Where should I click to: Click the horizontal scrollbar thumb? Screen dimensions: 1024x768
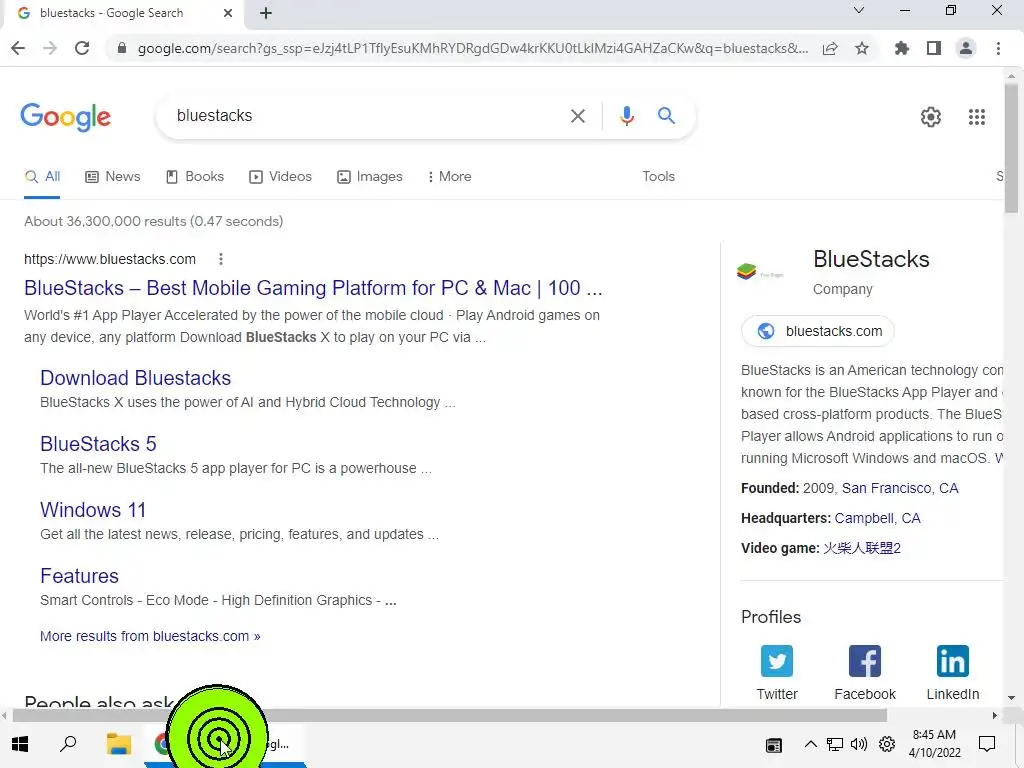(450, 716)
